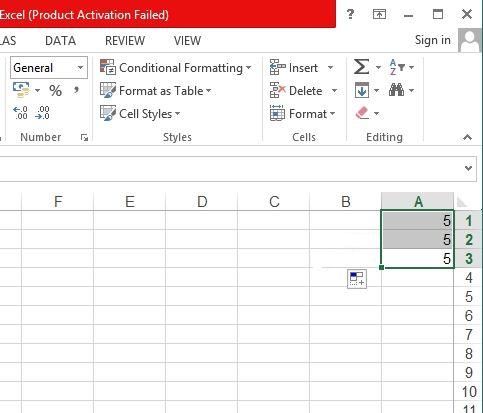Screen dimensions: 483x413
Task: Select row 10 header
Action: 468,392
